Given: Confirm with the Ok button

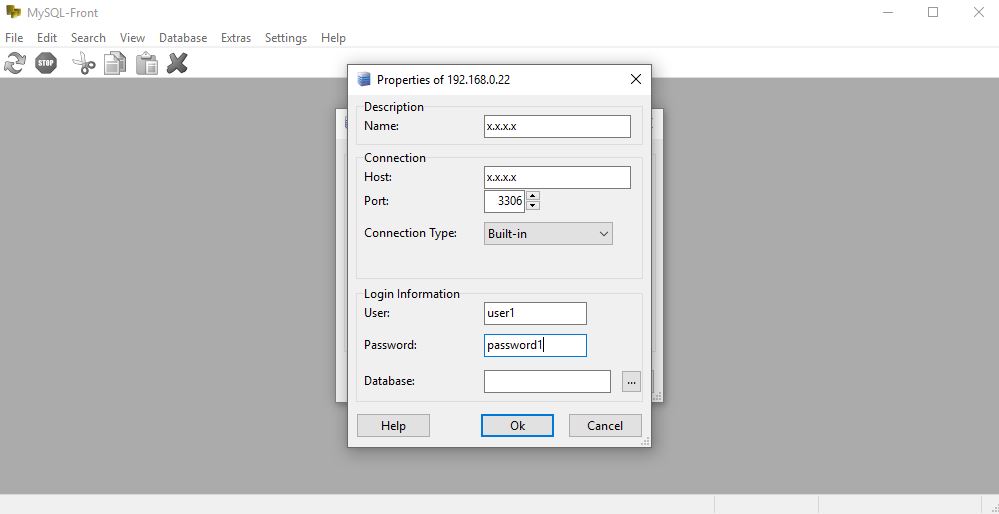Looking at the screenshot, I should click(x=517, y=425).
